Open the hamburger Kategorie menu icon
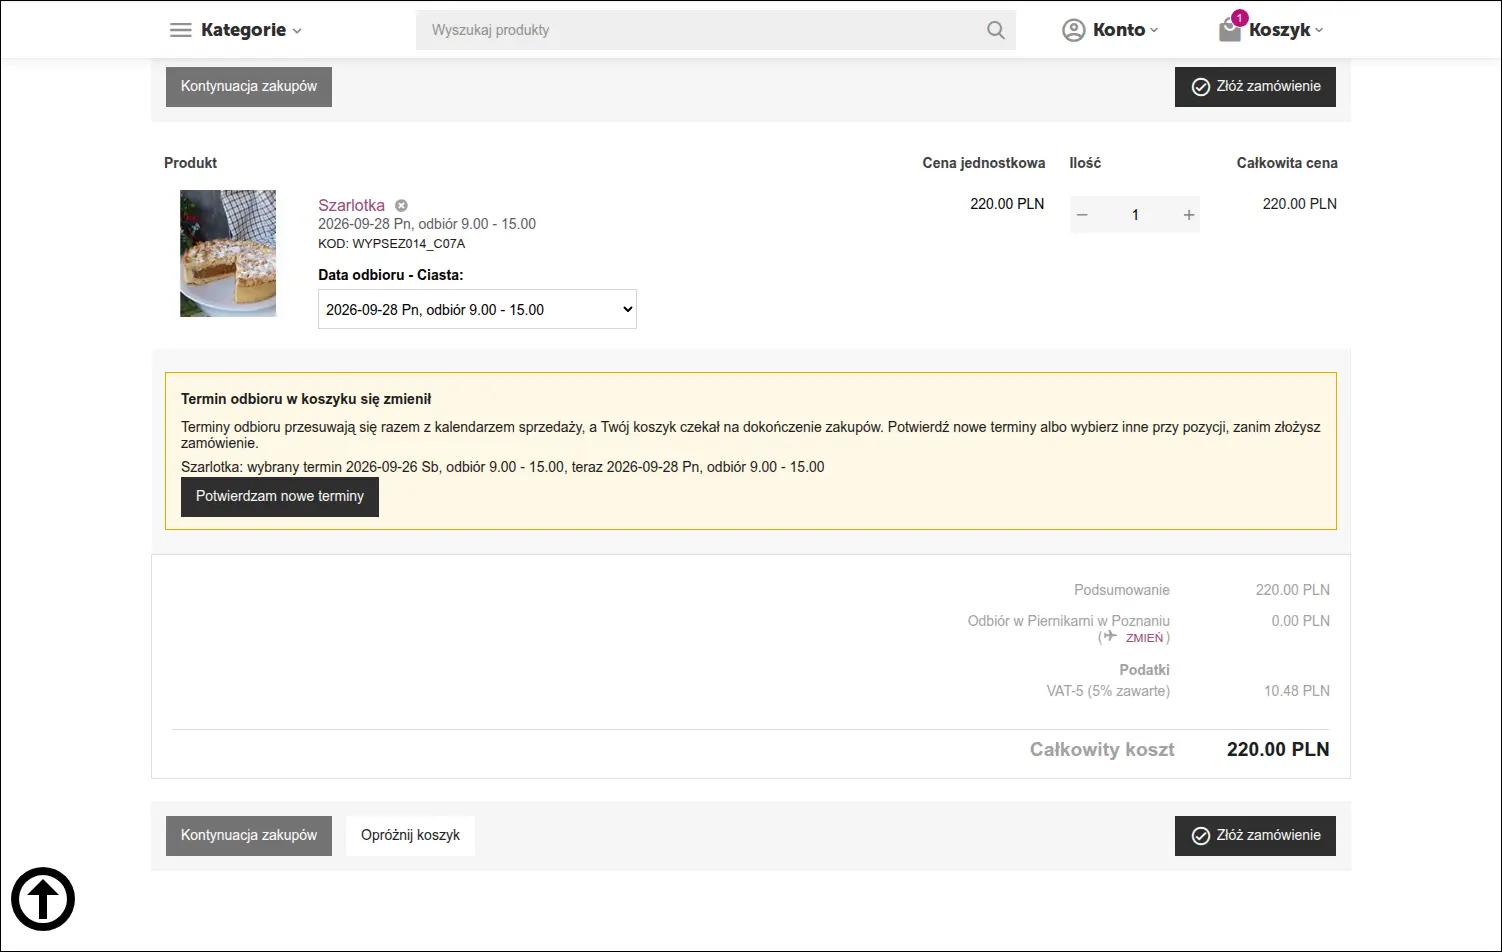This screenshot has width=1502, height=952. coord(181,30)
